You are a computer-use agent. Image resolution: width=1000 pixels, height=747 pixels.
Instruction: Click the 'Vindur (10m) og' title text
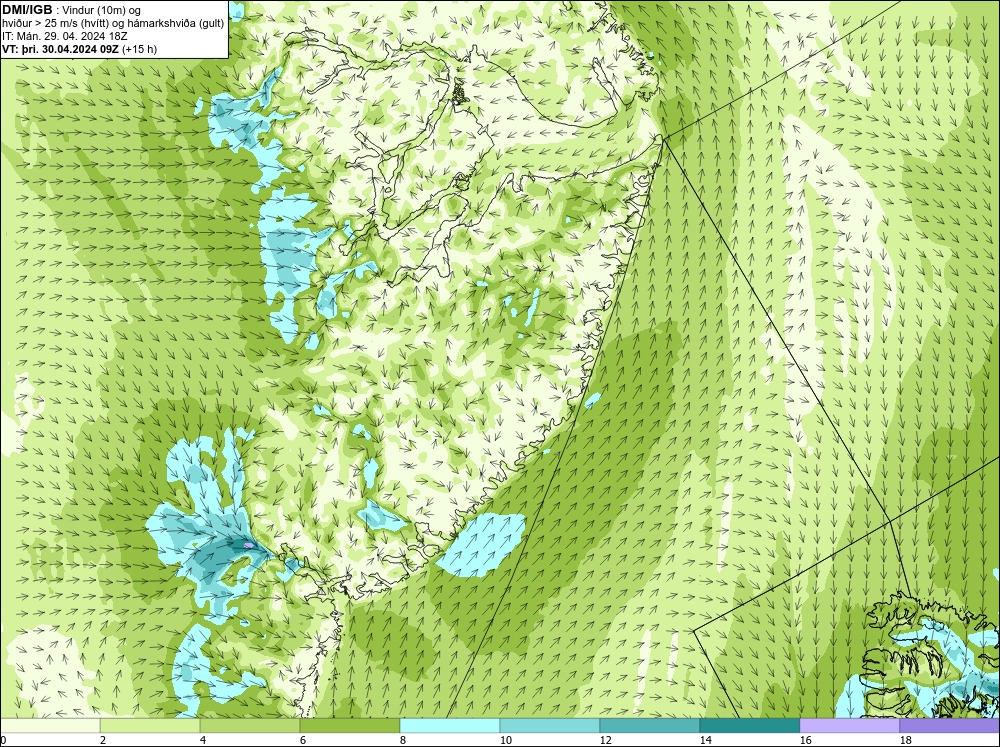tap(101, 10)
